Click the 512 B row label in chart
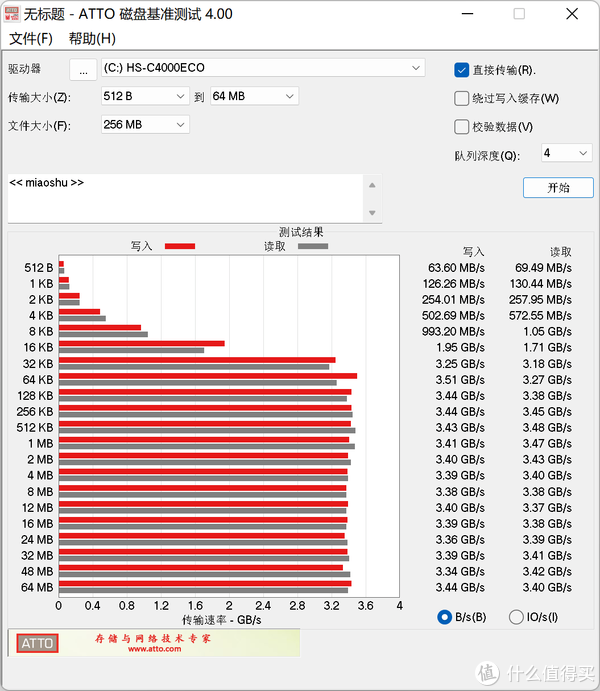This screenshot has width=600, height=691. click(39, 268)
